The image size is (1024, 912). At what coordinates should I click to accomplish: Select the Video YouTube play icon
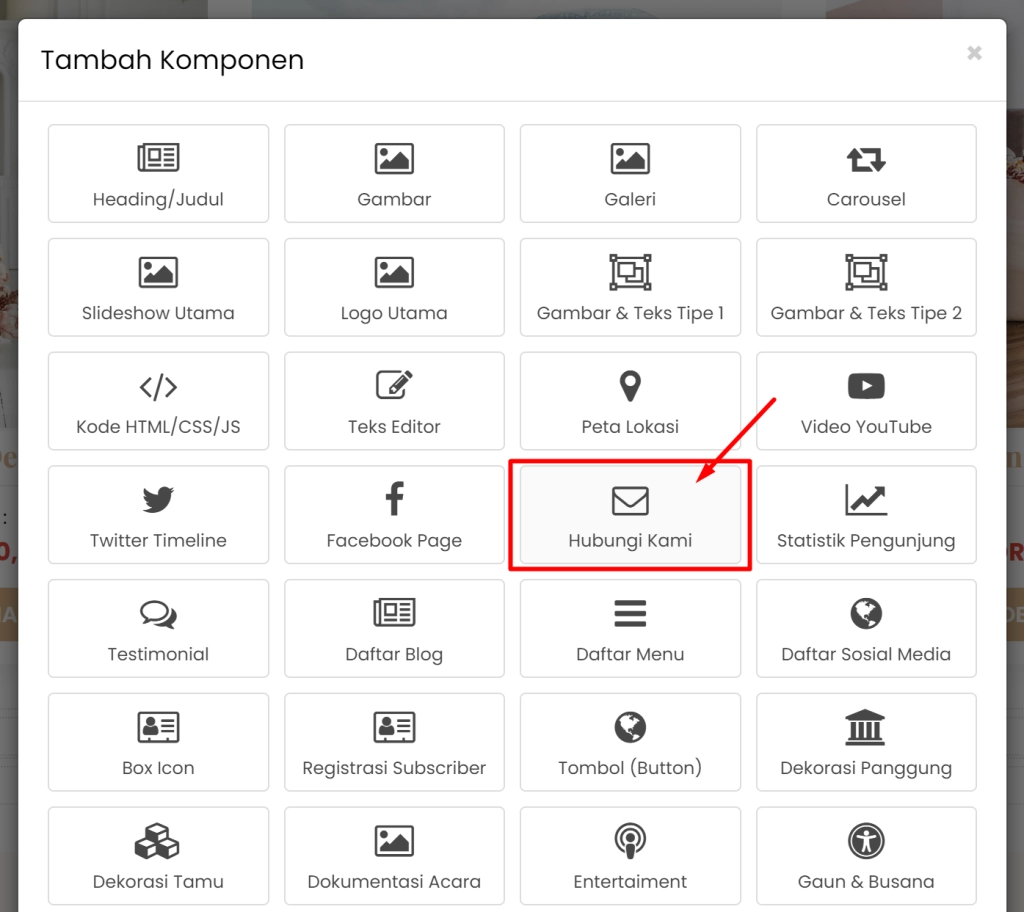tap(866, 386)
